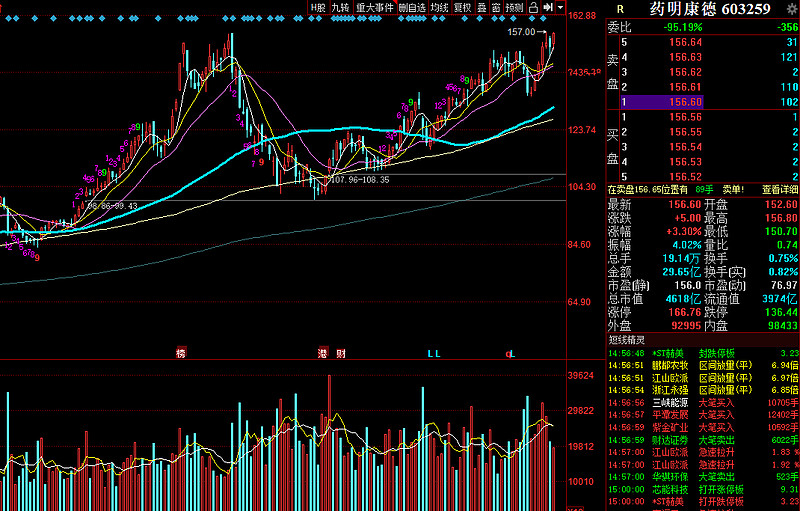
Task: Toggle 均线 moving averages
Action: point(439,7)
